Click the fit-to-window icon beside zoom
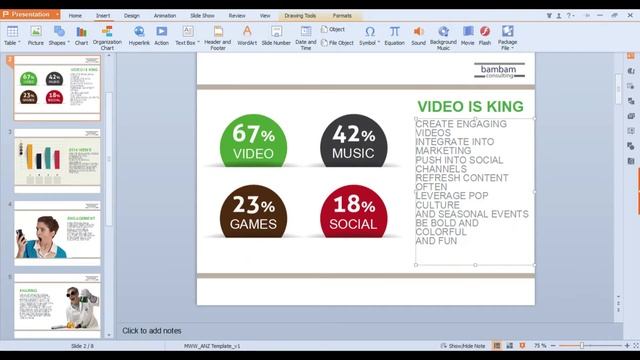 click(x=636, y=346)
